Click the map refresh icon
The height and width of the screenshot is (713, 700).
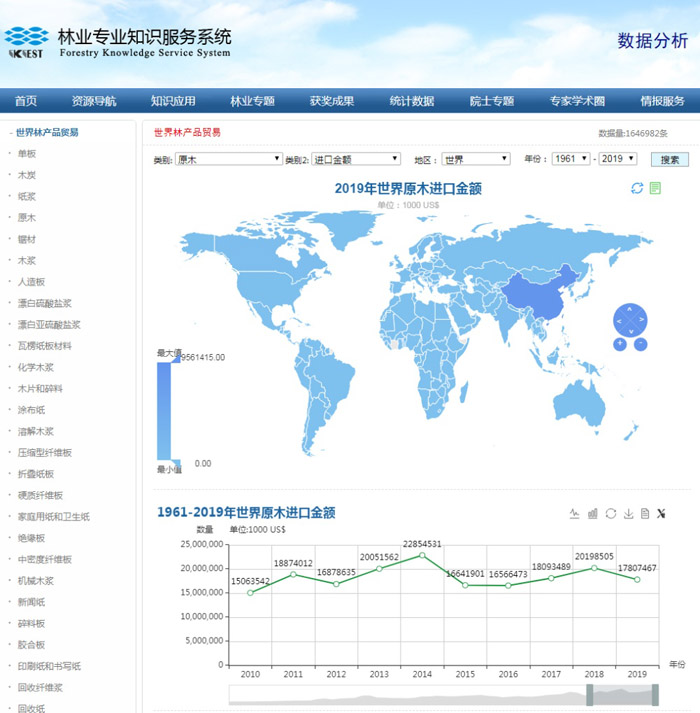[637, 188]
